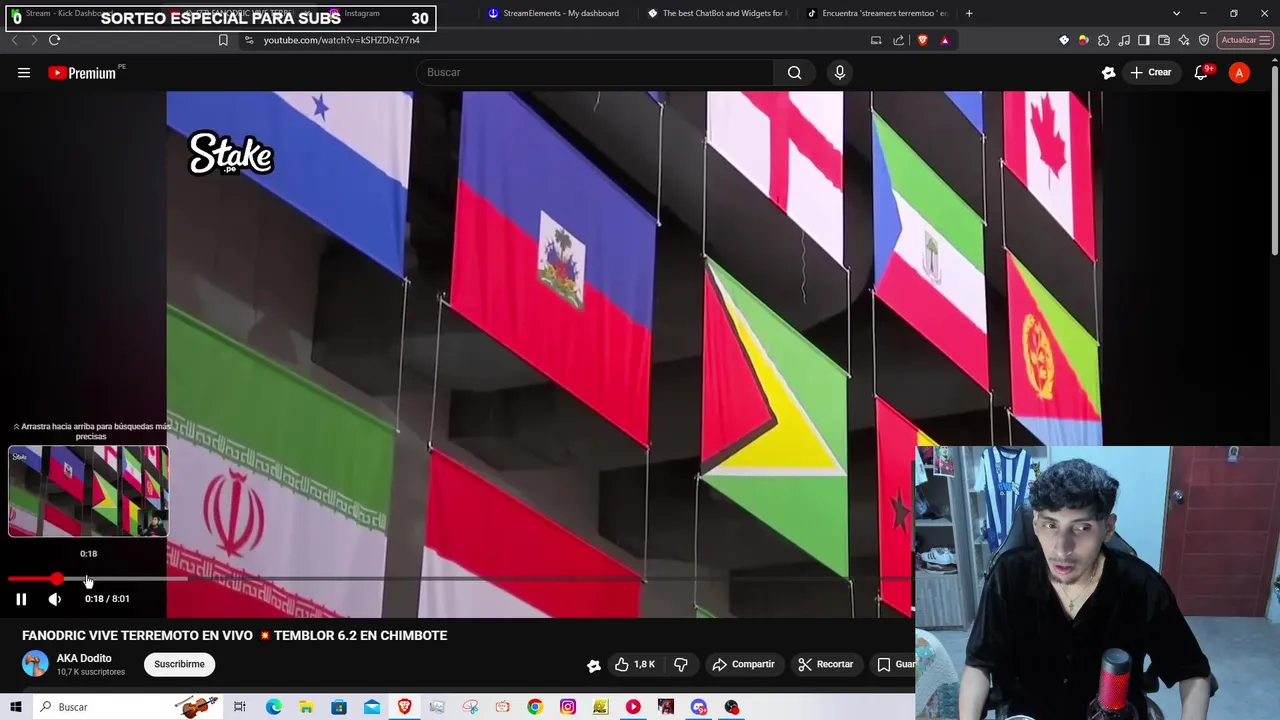The image size is (1280, 720).
Task: Open Mail app from taskbar
Action: 372,707
